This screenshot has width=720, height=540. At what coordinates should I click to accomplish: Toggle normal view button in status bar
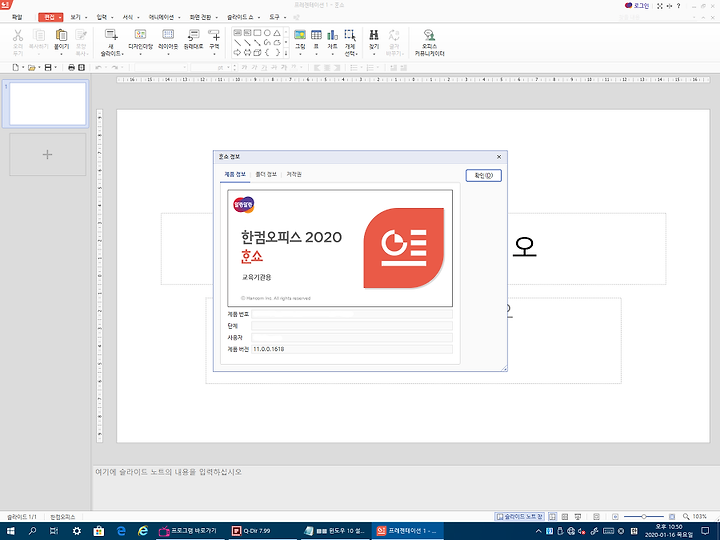[552, 517]
